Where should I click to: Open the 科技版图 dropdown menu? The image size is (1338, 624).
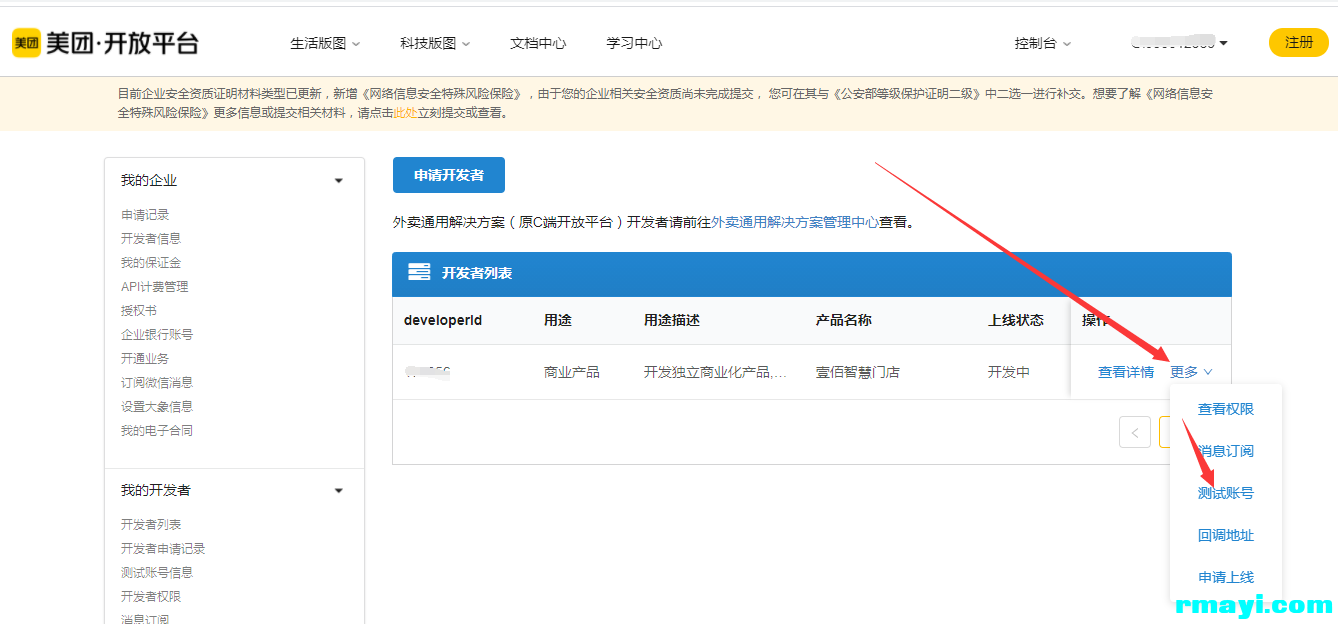pos(435,43)
